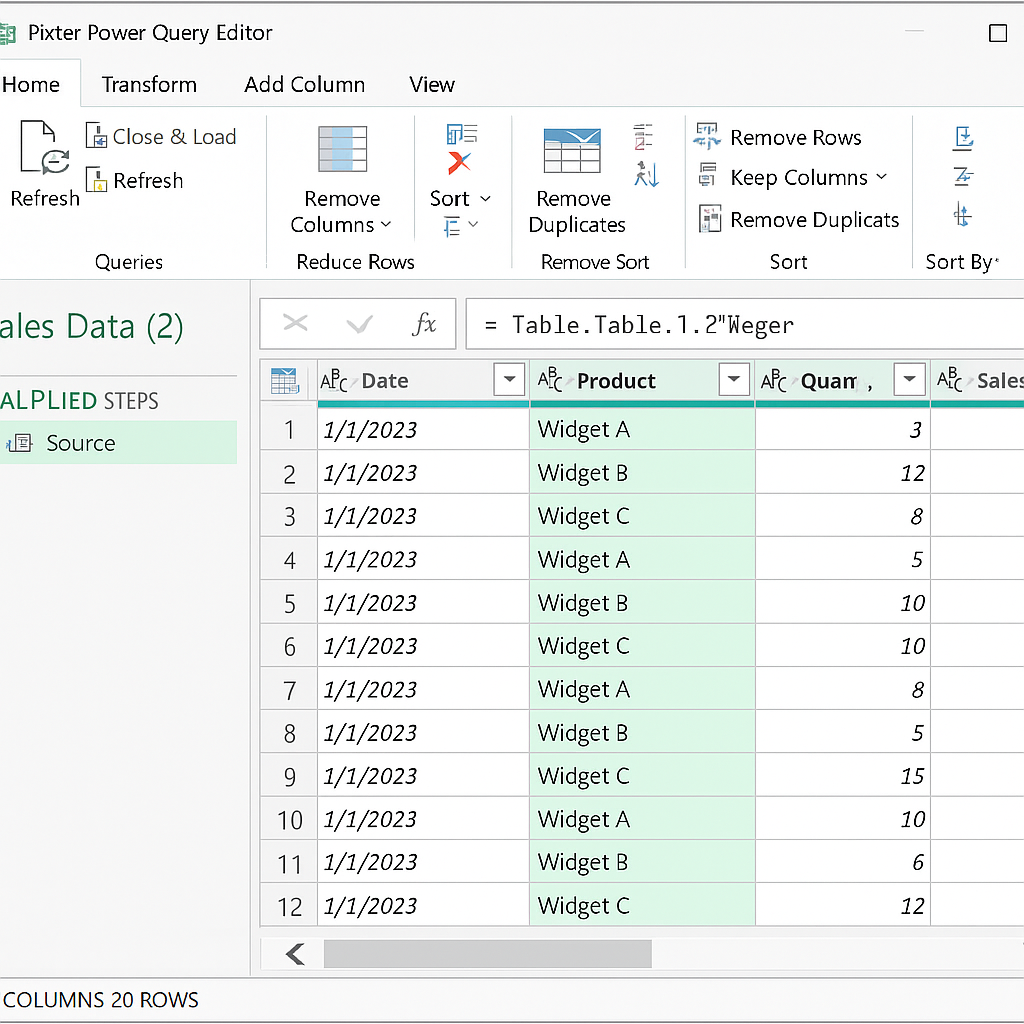Open the Product column filter dropdown
This screenshot has width=1024, height=1024.
tap(733, 379)
